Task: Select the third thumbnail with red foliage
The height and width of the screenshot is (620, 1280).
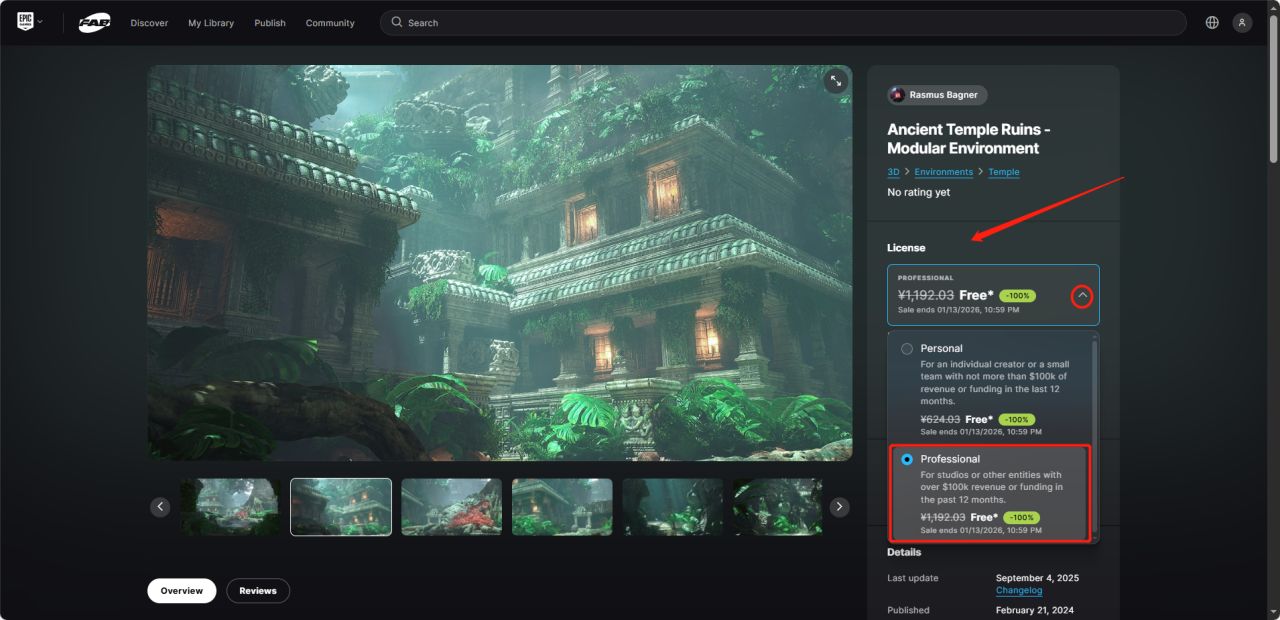Action: coord(452,507)
